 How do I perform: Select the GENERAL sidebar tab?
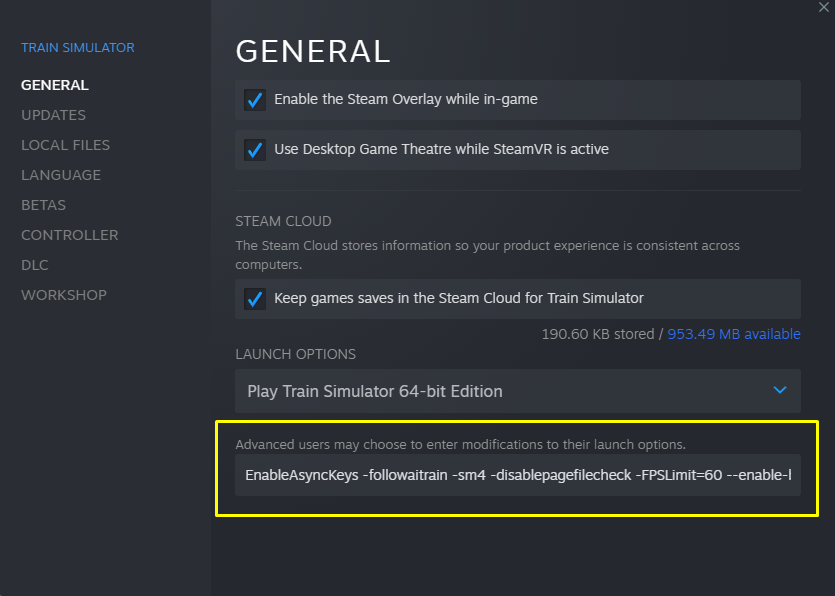point(55,85)
